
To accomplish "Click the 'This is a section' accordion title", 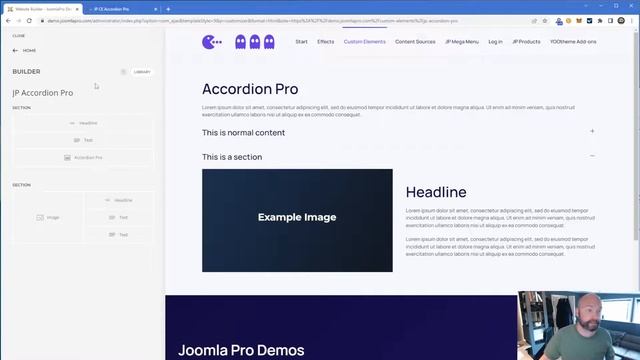I will pos(232,157).
